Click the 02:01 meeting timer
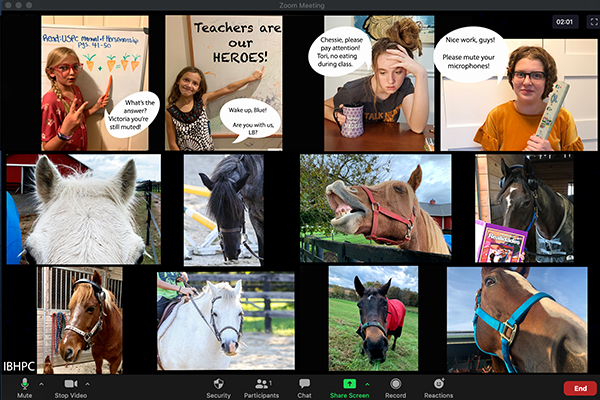 (x=565, y=22)
